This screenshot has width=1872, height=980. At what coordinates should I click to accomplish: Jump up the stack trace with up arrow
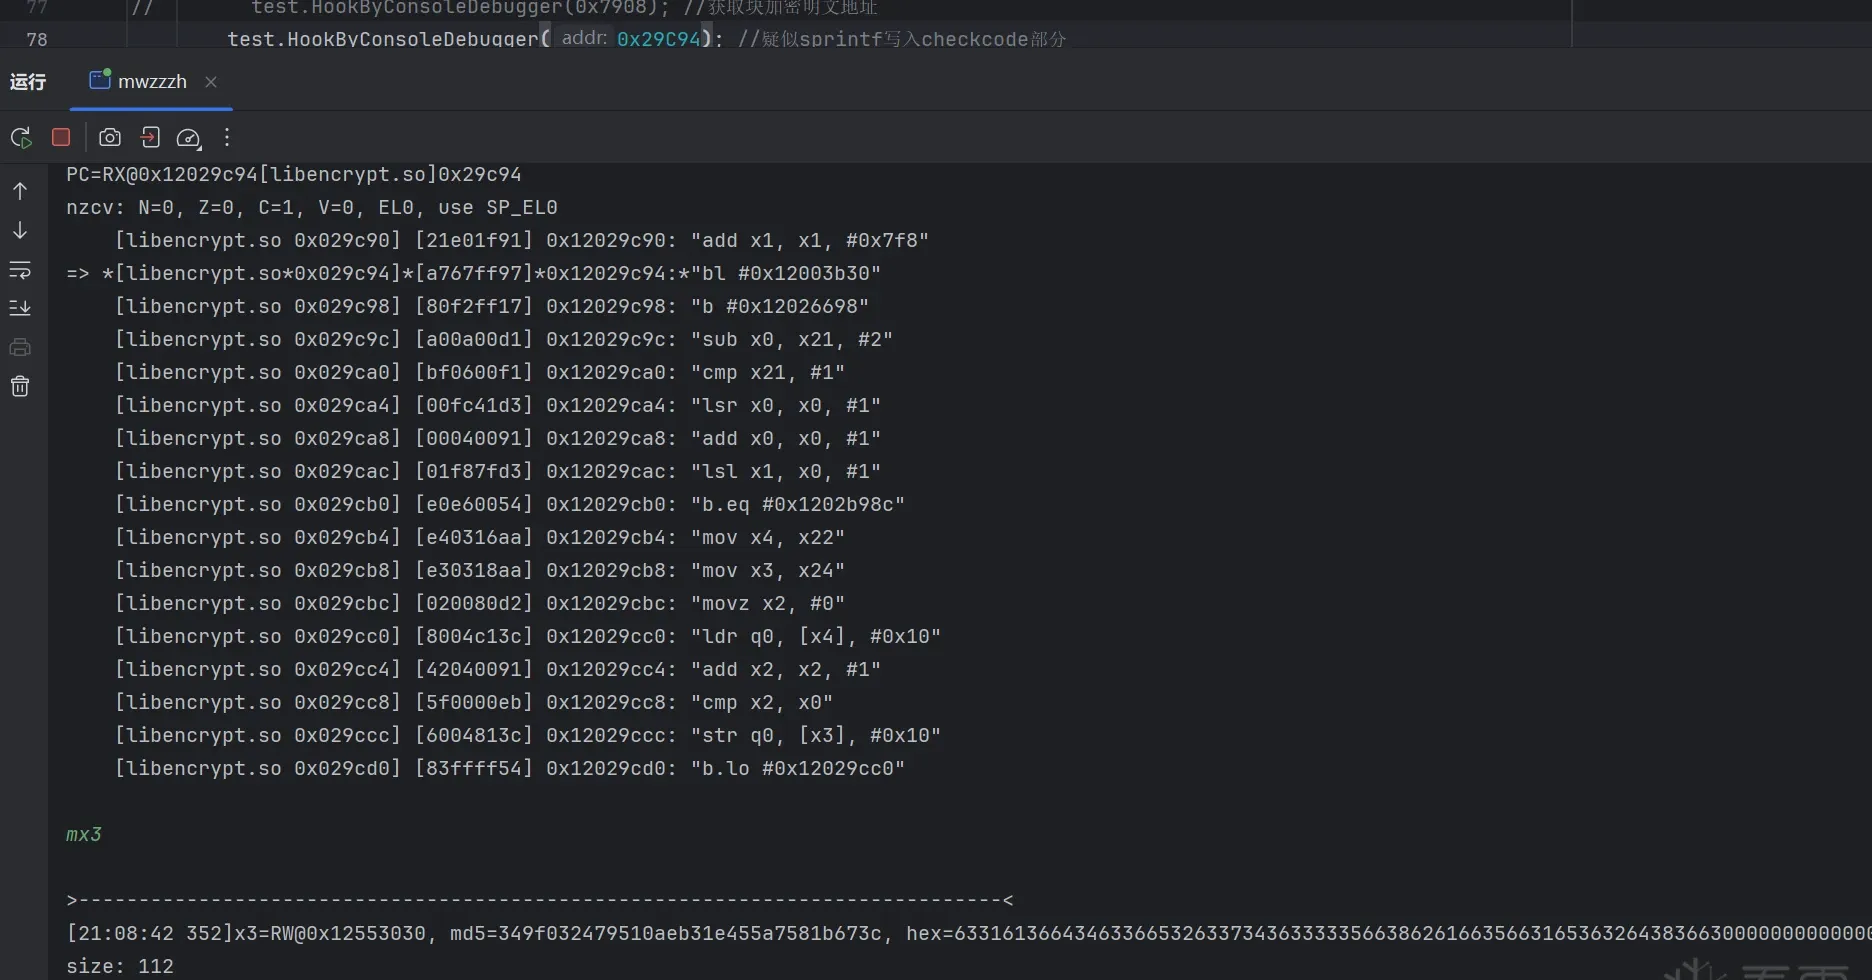tap(20, 191)
